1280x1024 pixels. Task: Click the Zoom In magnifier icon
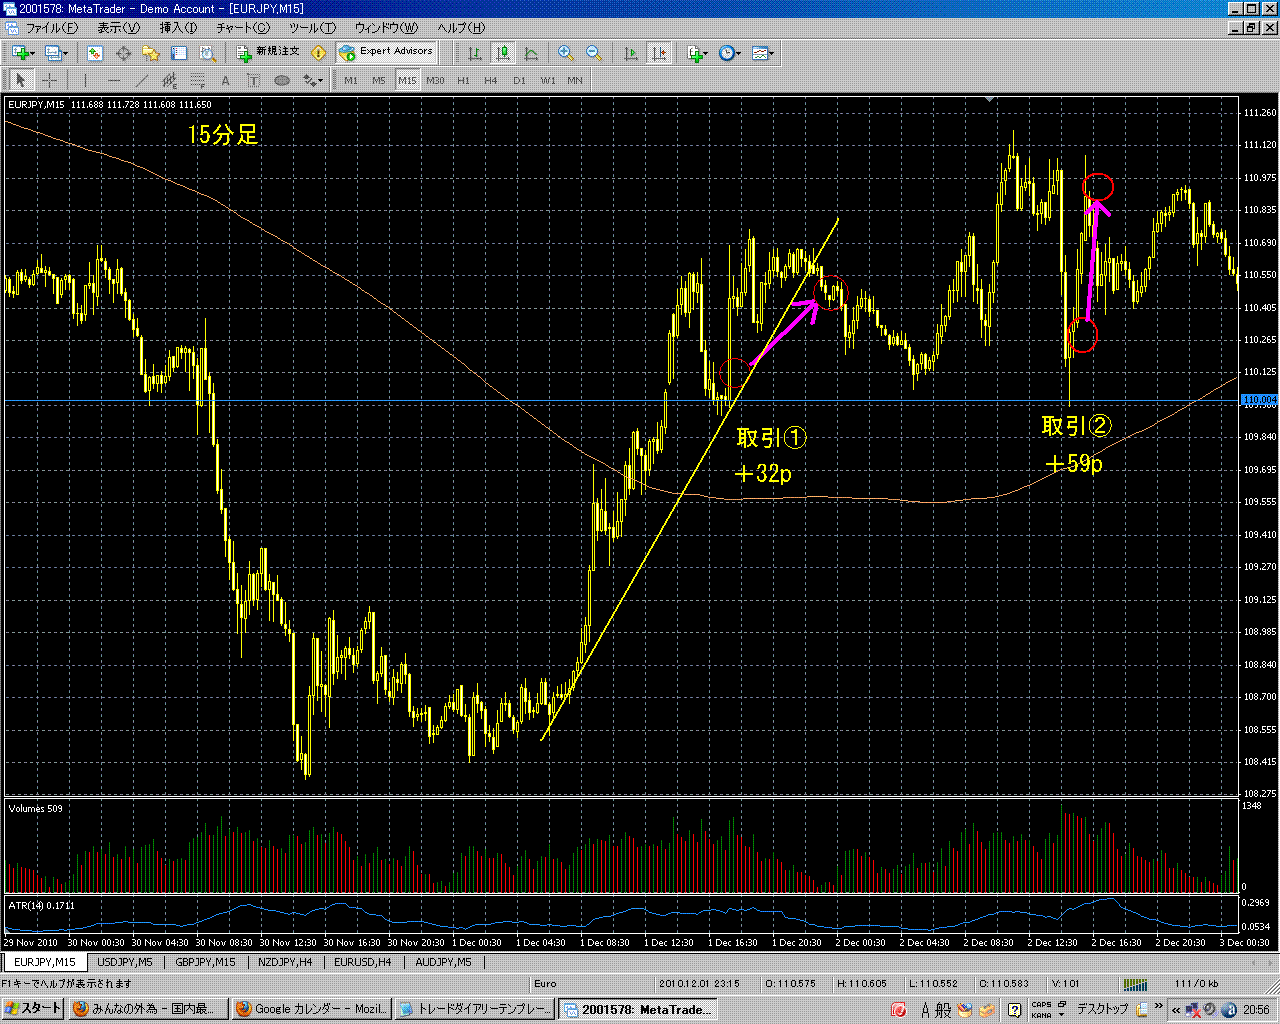point(566,53)
